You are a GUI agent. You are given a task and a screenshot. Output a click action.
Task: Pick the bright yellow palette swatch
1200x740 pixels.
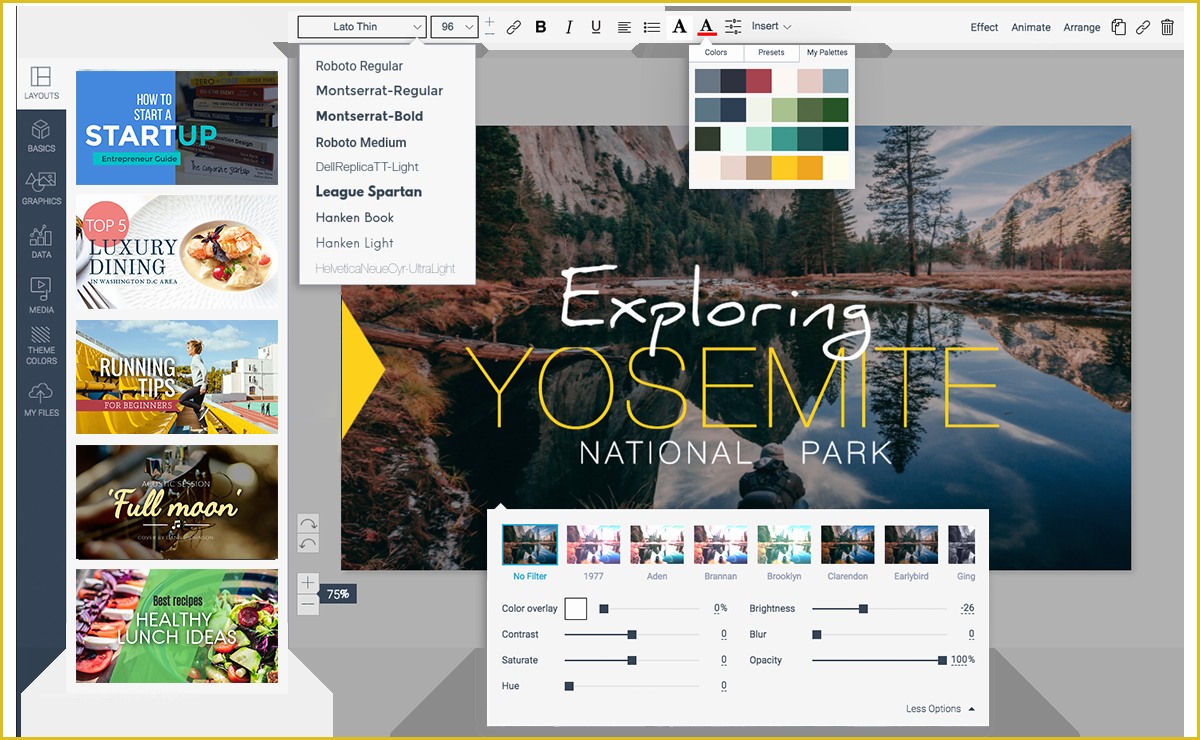785,168
